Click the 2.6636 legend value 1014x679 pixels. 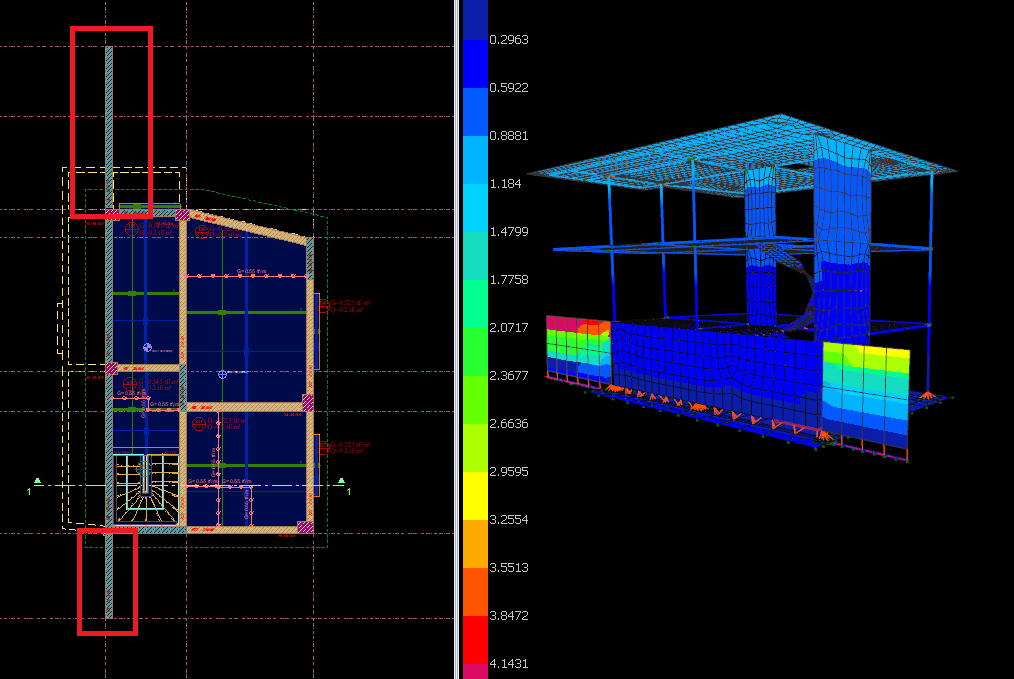[508, 424]
